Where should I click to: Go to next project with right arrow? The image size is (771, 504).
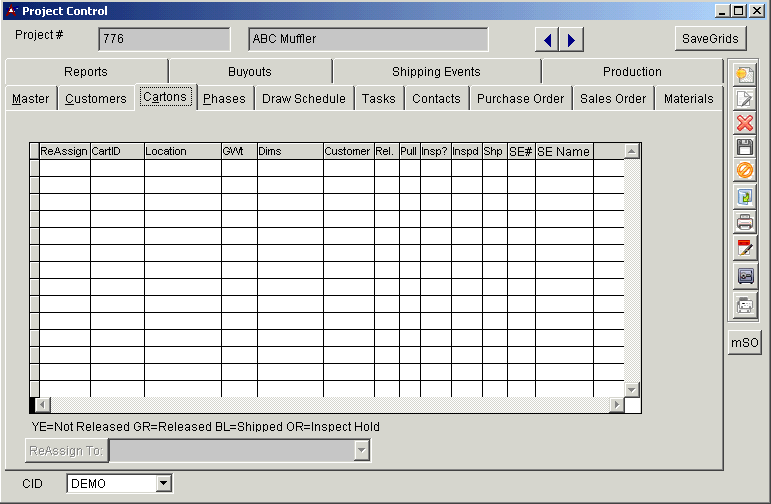point(570,40)
